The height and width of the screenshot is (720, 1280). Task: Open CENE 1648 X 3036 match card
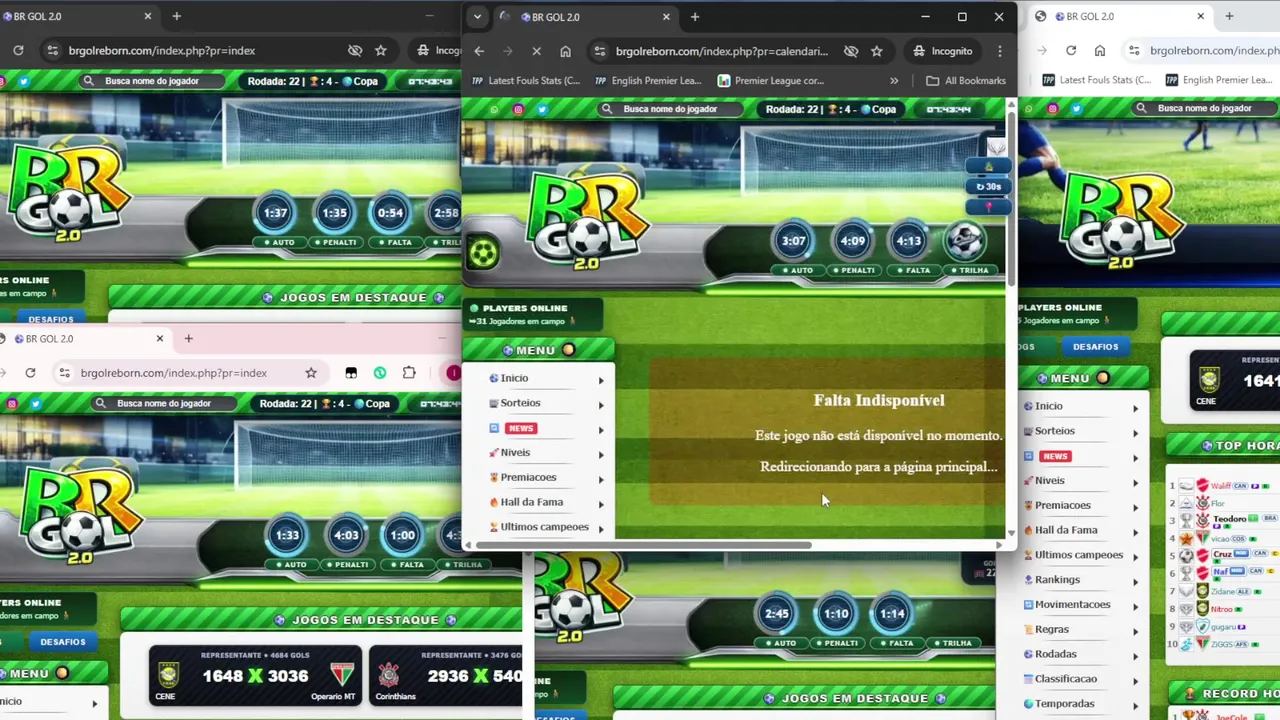[x=254, y=676]
